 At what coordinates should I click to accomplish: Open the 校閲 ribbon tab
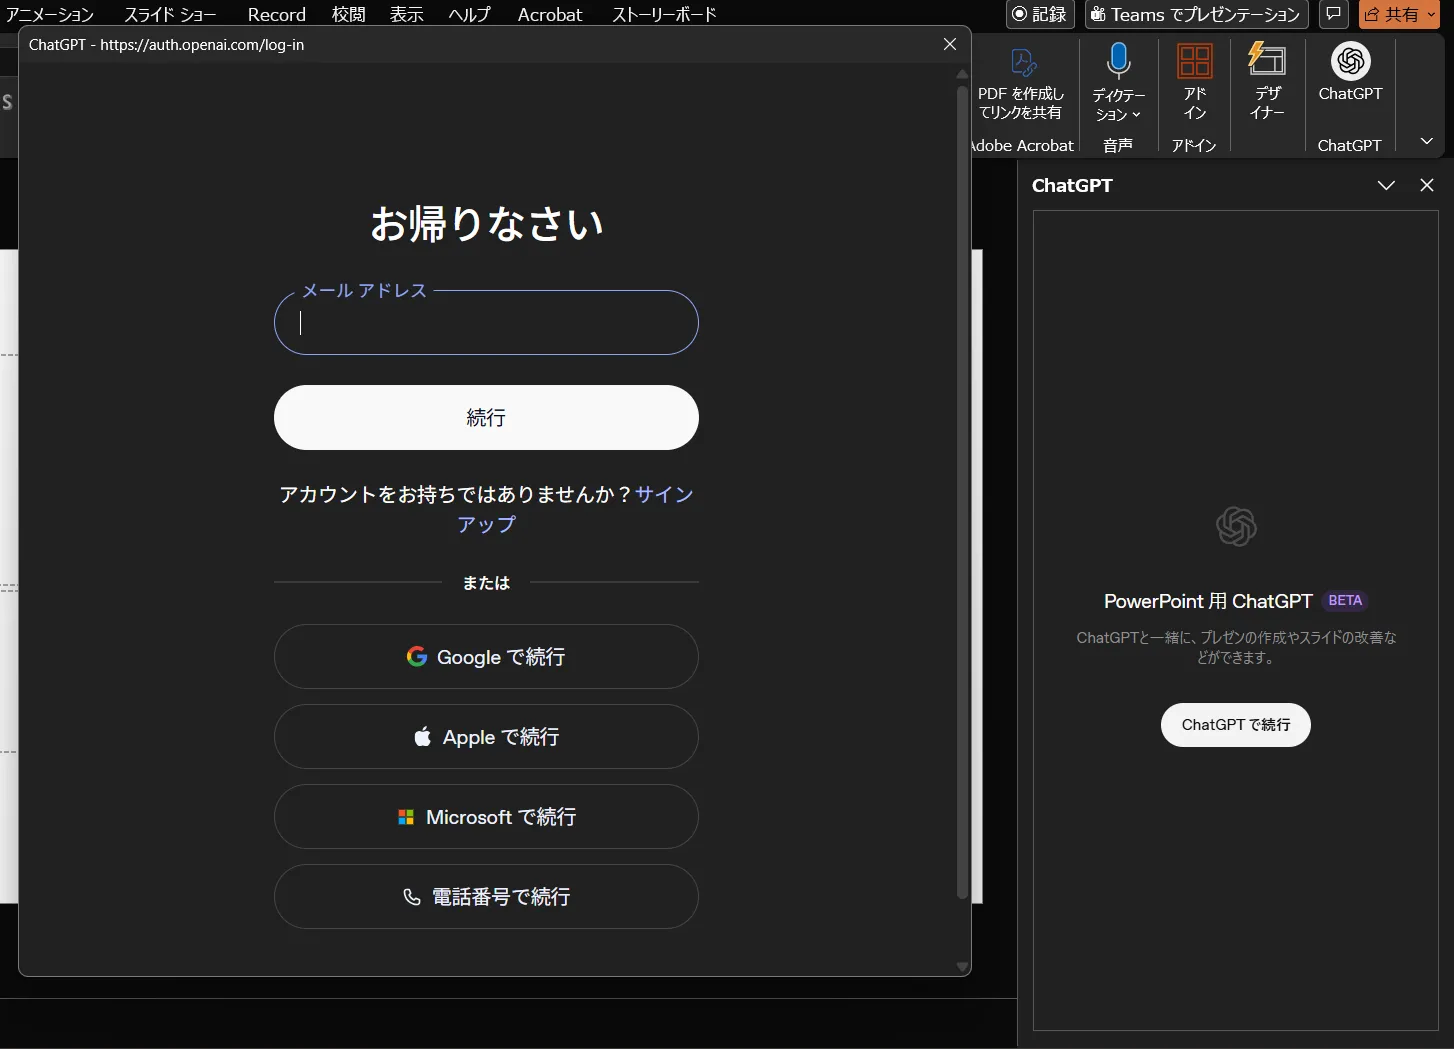click(349, 14)
